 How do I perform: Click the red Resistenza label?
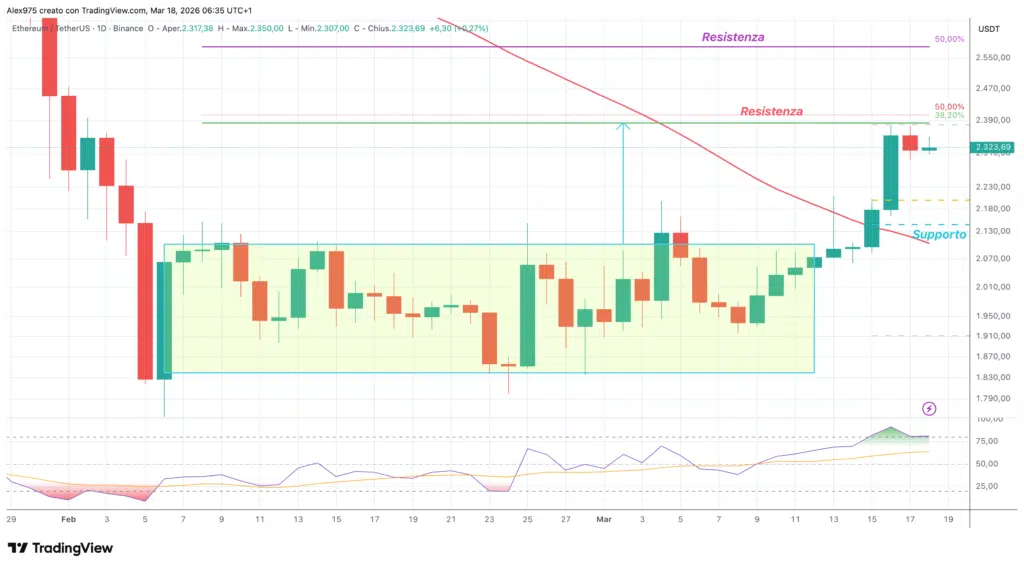[x=771, y=111]
